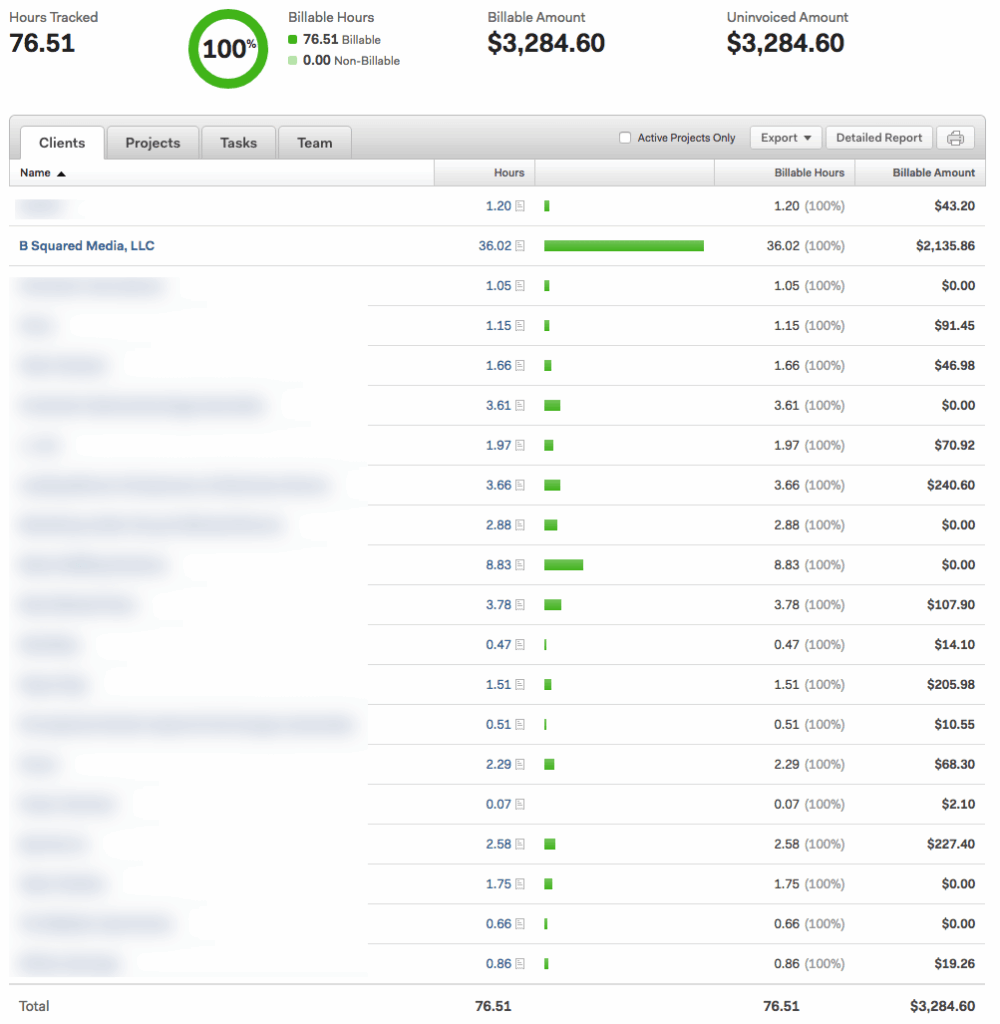Click the 100% billable hours ring
This screenshot has height=1024, width=1000.
click(228, 48)
